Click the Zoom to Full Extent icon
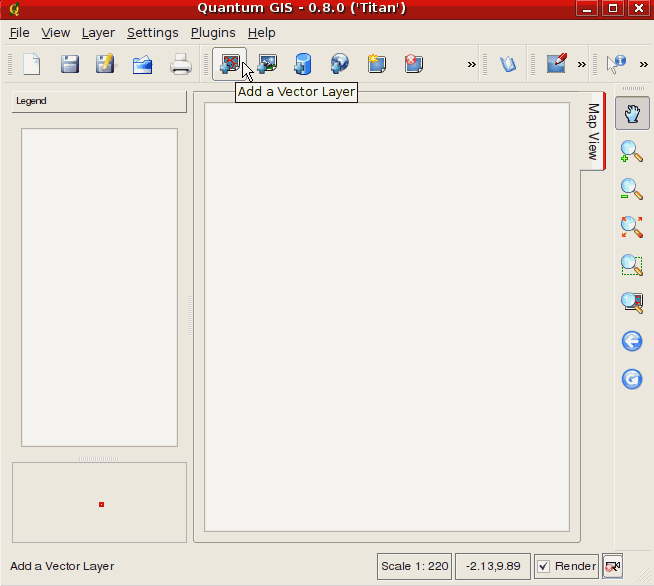The height and width of the screenshot is (586, 654). [x=632, y=227]
